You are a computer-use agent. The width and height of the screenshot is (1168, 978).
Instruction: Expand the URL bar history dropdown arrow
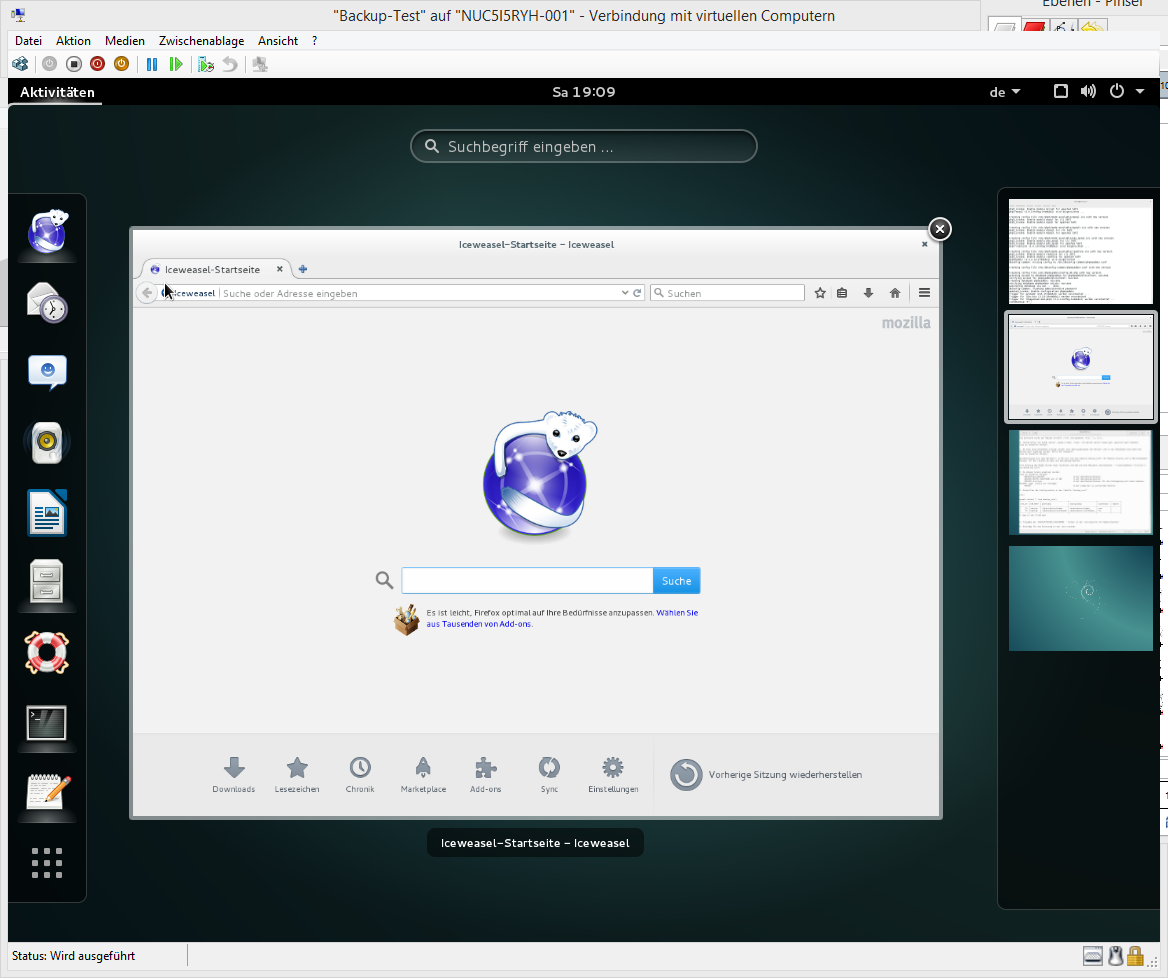point(625,293)
